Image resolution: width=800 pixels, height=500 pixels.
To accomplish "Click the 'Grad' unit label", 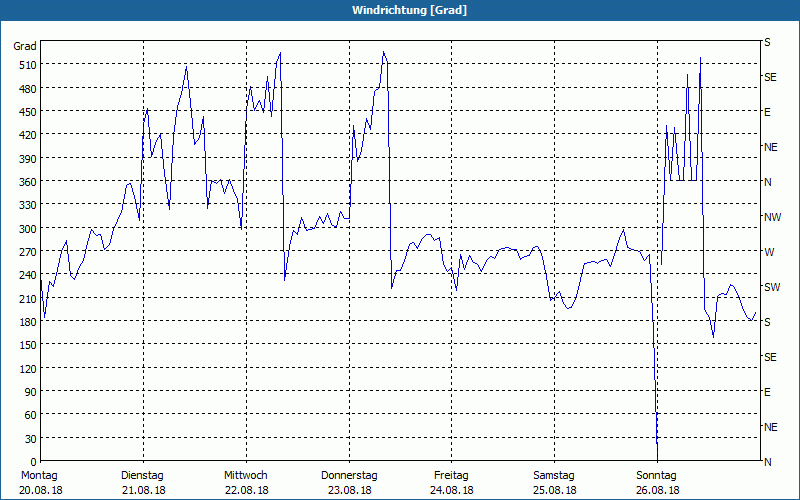I will (x=24, y=46).
